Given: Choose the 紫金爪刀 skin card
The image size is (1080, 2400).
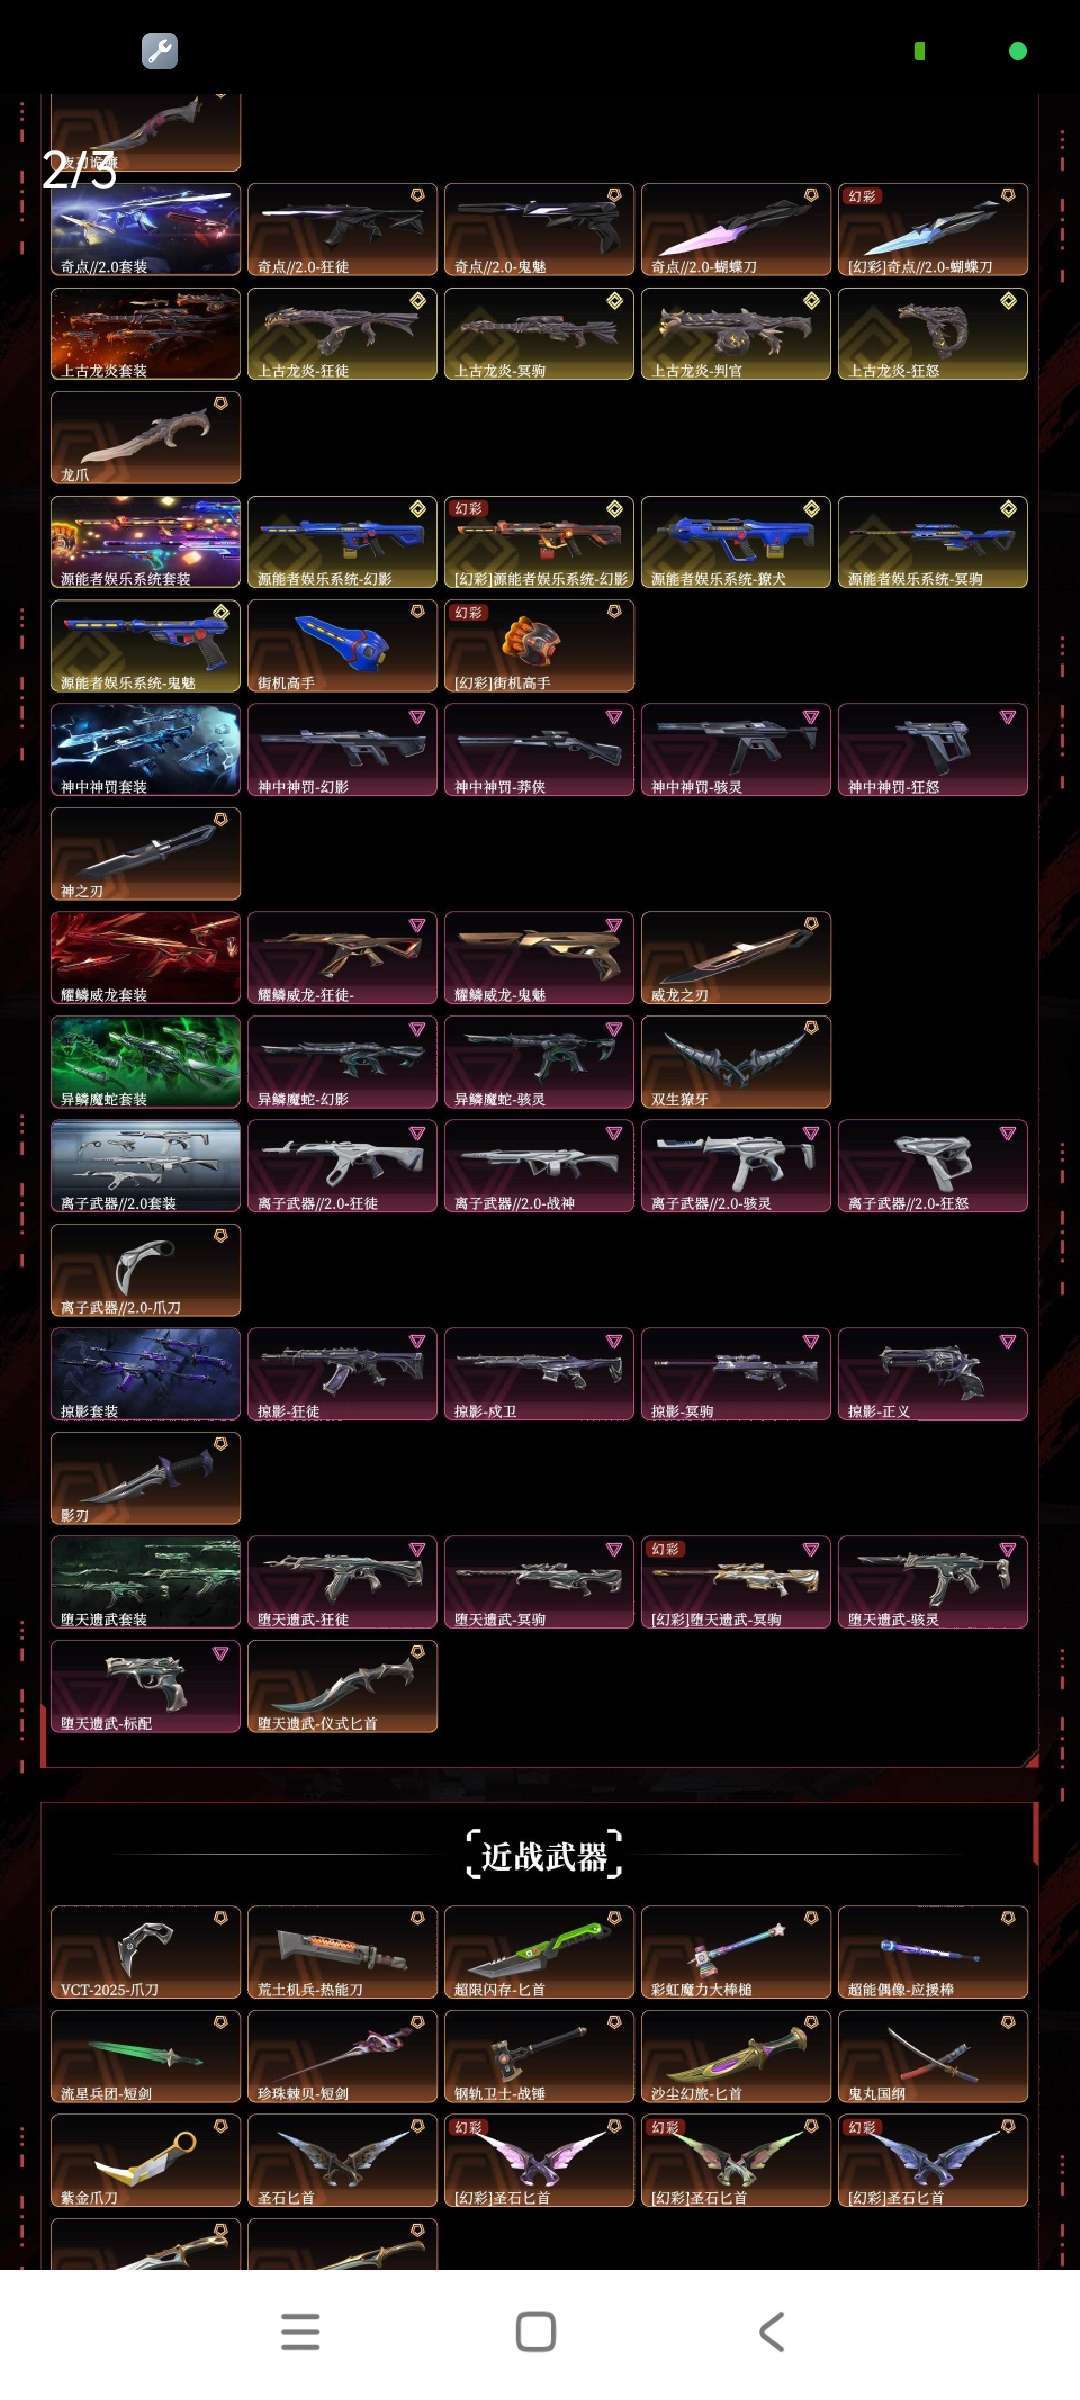Looking at the screenshot, I should (x=146, y=2160).
